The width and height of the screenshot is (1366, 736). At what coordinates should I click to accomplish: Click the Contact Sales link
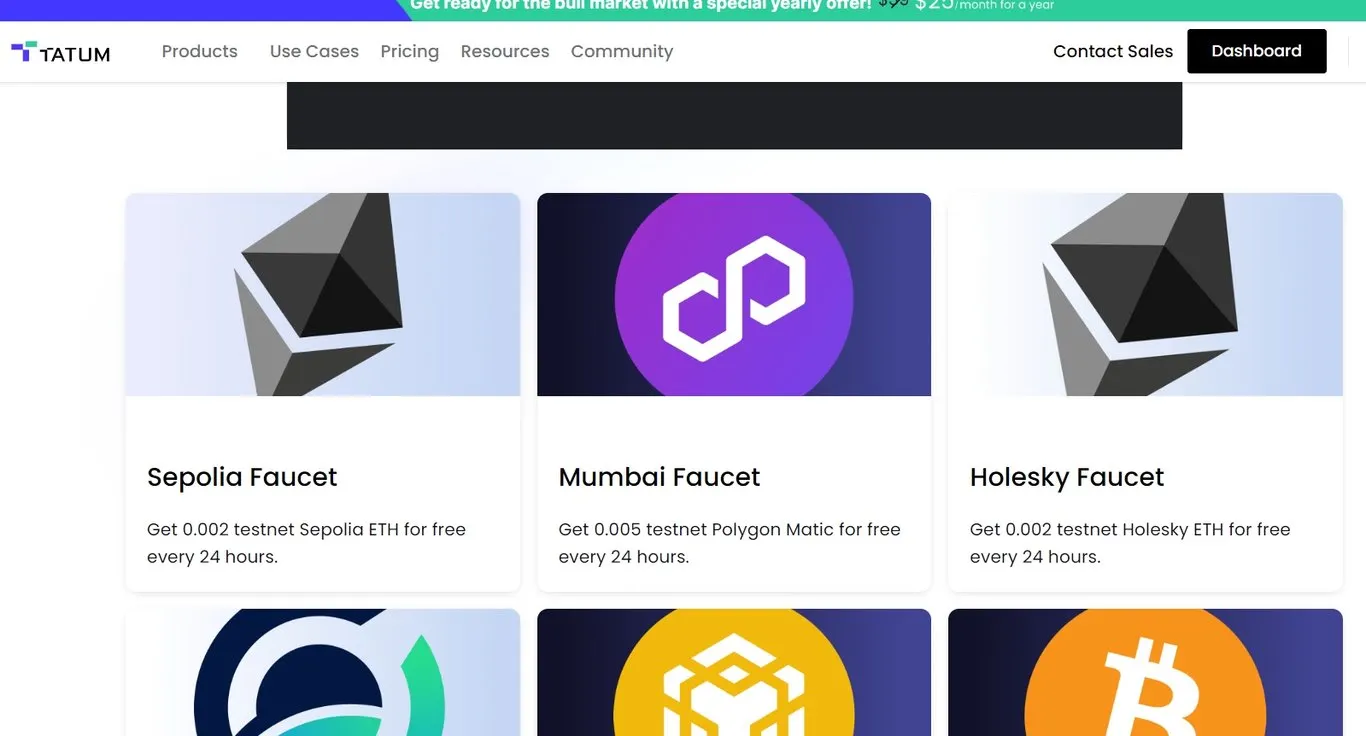point(1113,51)
